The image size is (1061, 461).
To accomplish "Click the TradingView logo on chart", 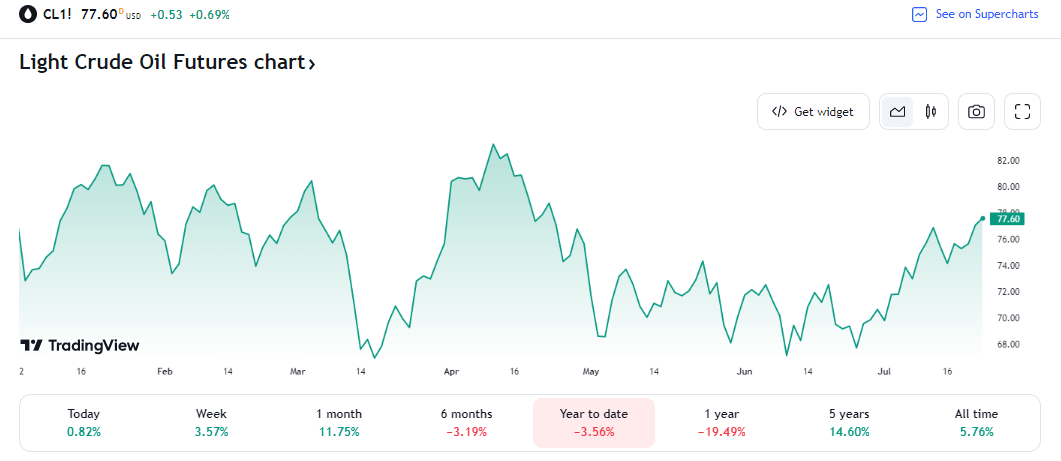I will point(80,345).
